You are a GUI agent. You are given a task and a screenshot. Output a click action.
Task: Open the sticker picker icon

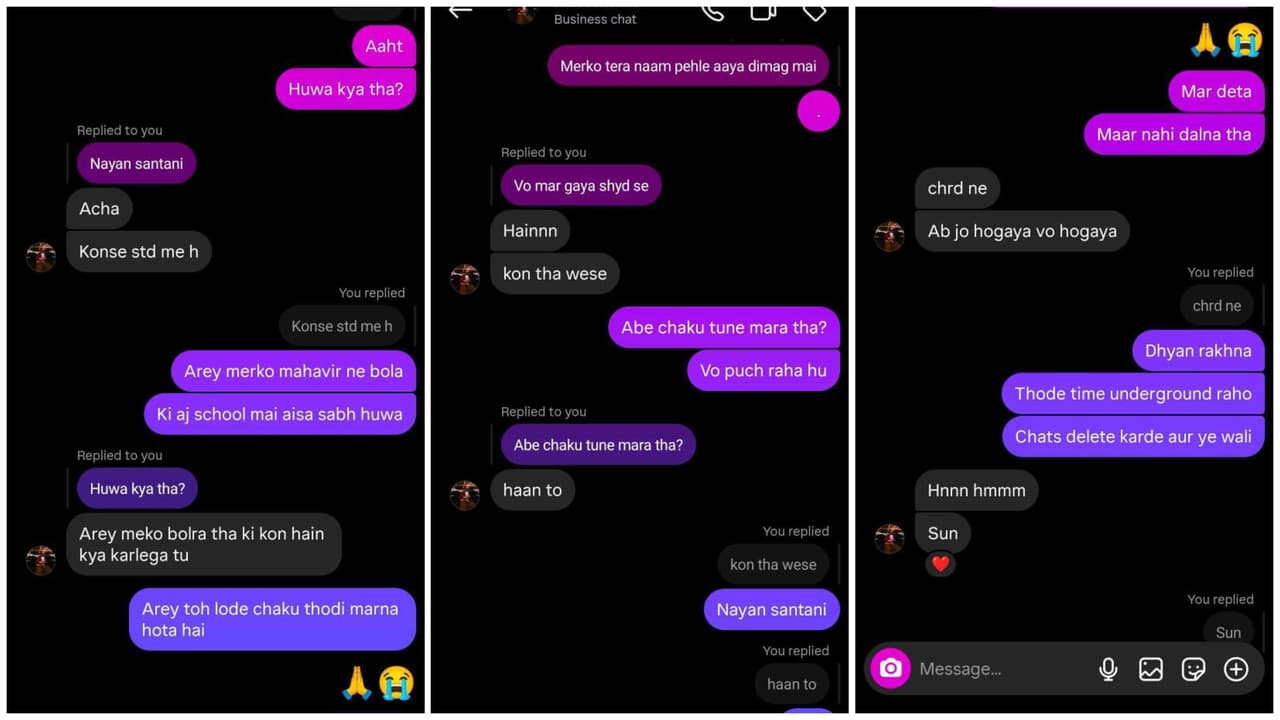pos(1193,669)
